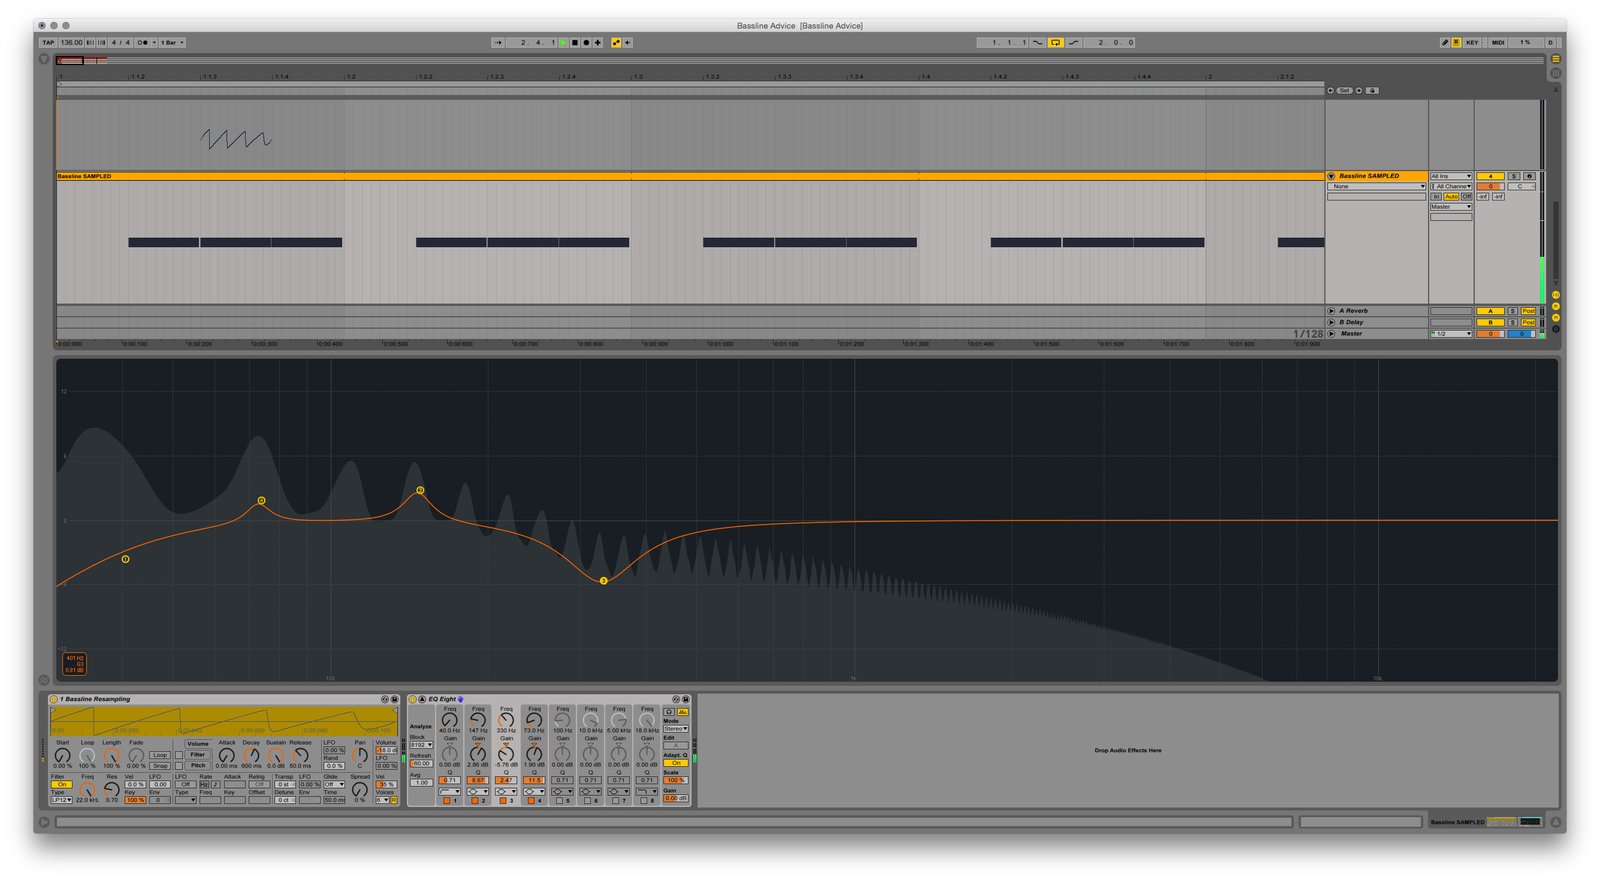The image size is (1600, 881).
Task: Click the Simpler Snap button
Action: (x=160, y=766)
